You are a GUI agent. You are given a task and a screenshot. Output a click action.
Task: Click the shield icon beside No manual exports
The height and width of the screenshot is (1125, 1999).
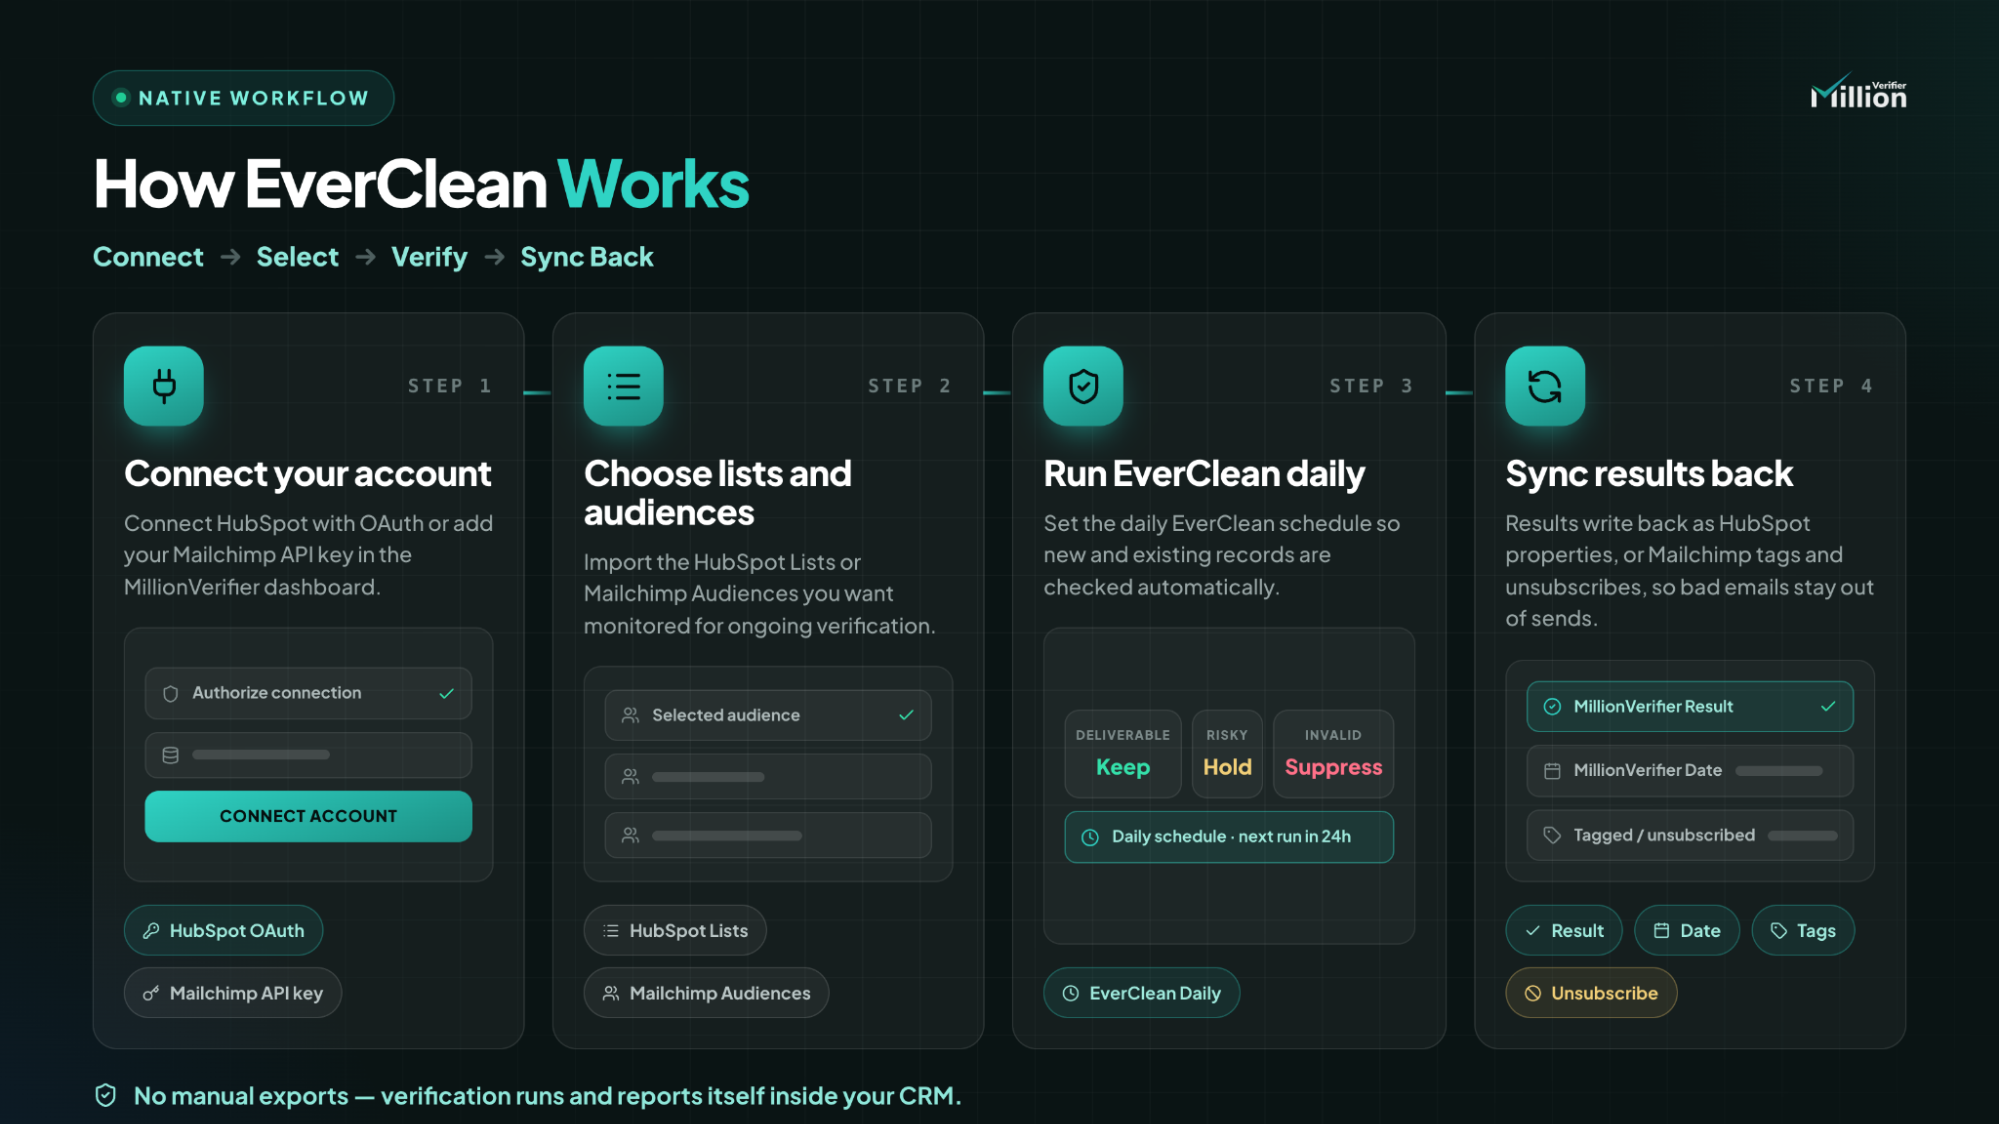(x=106, y=1096)
